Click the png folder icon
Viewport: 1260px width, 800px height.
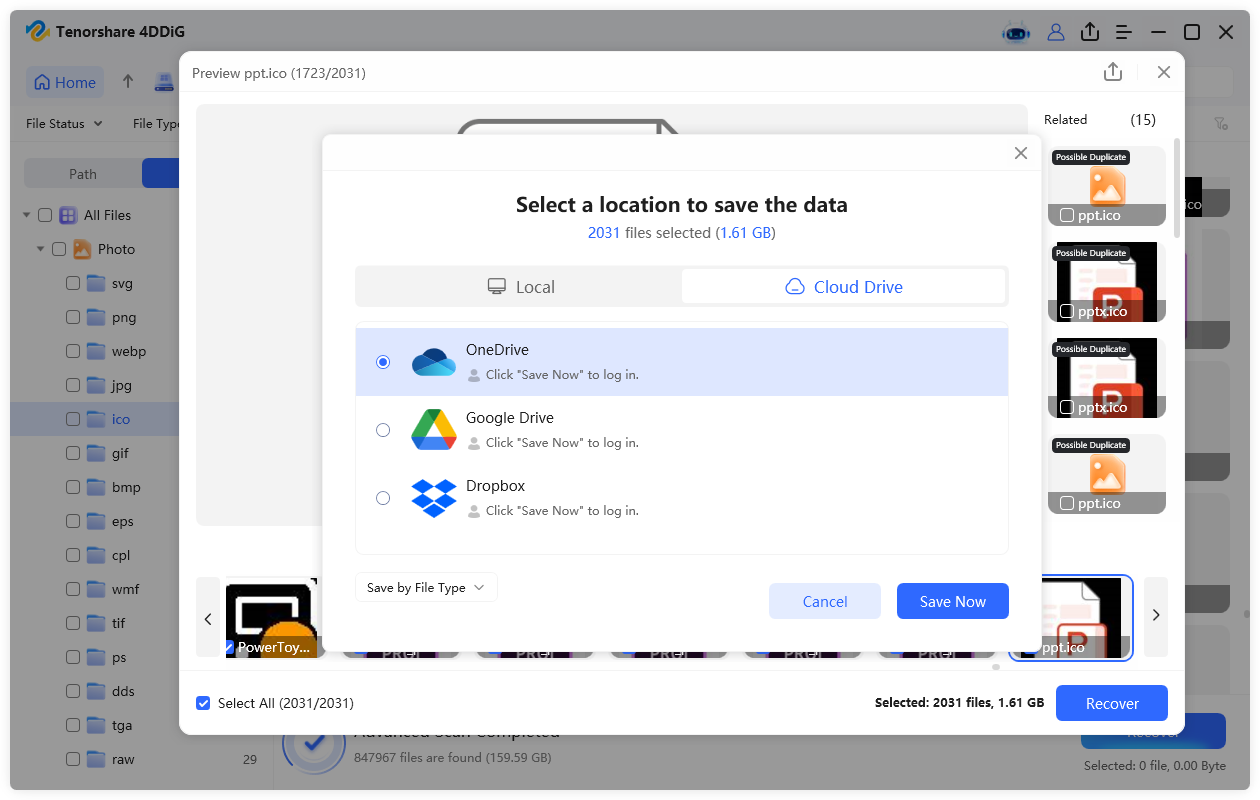[x=96, y=317]
